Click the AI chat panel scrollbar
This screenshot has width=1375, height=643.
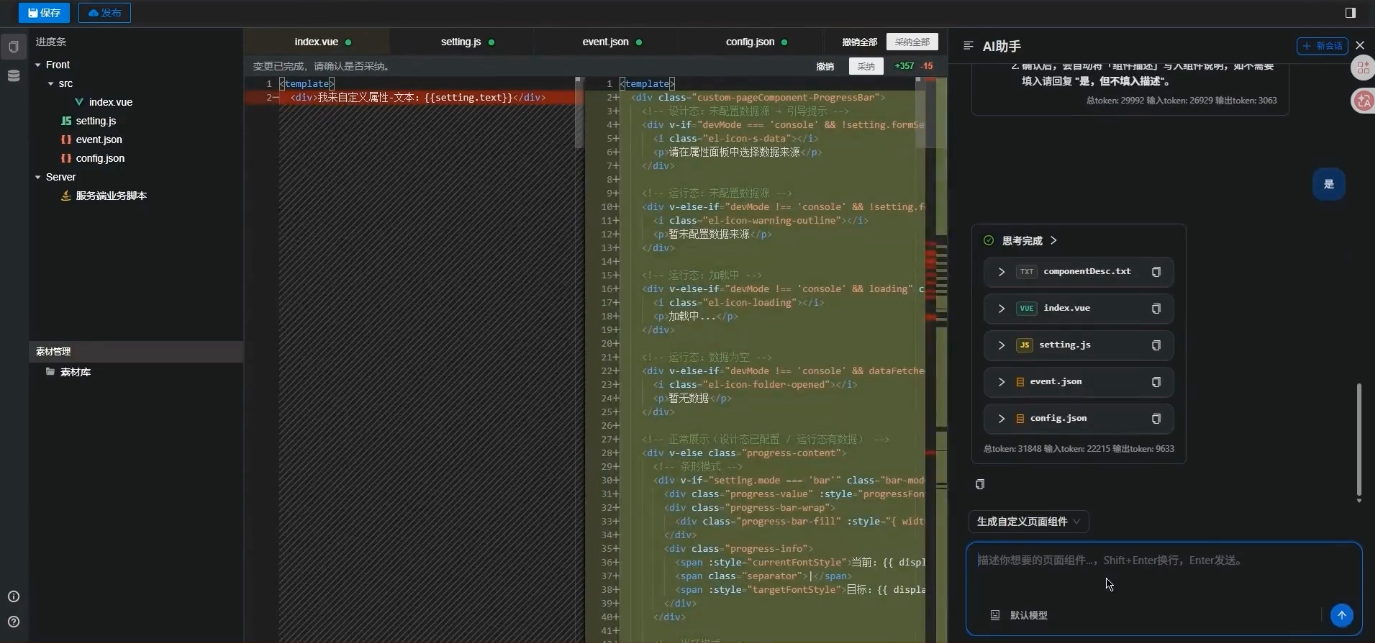pos(1358,438)
